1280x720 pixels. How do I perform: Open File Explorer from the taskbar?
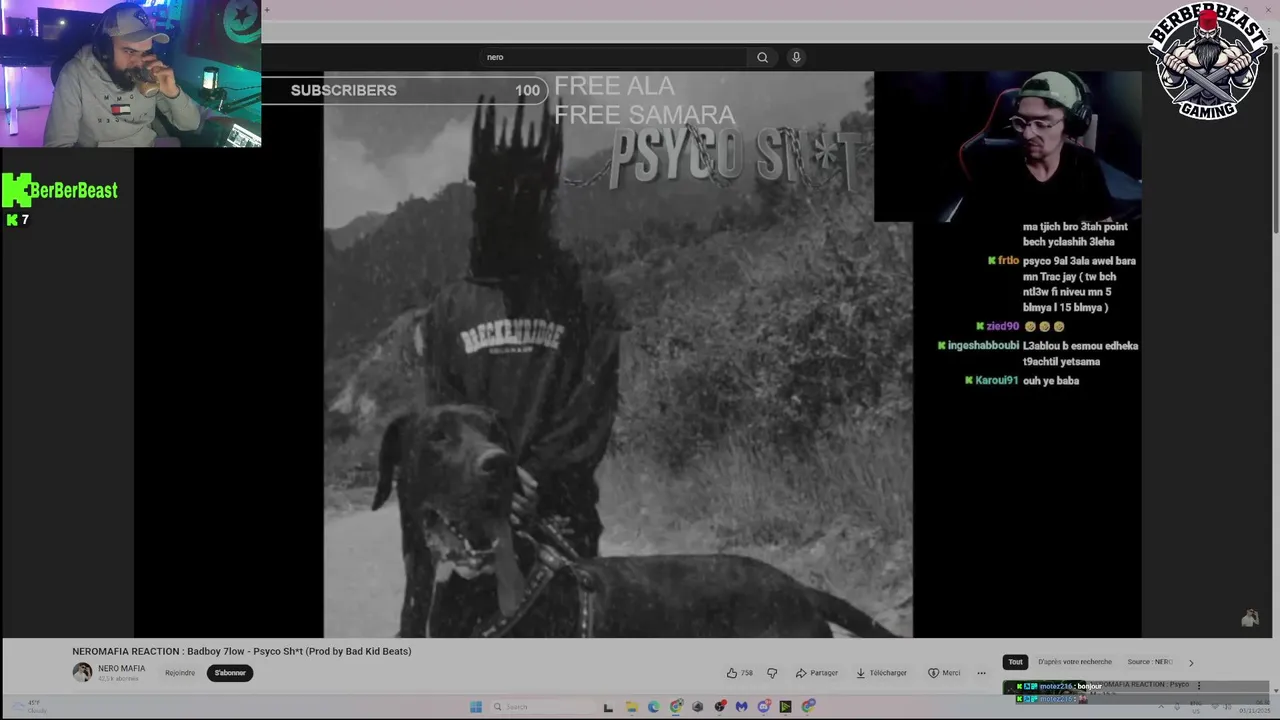632,707
